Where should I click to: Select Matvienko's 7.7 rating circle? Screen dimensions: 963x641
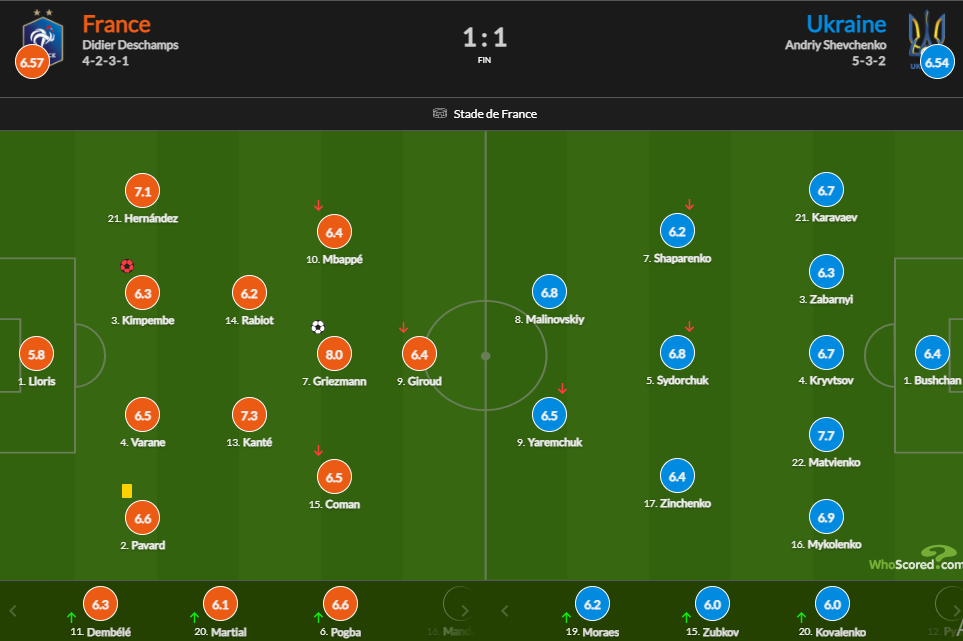[x=825, y=435]
